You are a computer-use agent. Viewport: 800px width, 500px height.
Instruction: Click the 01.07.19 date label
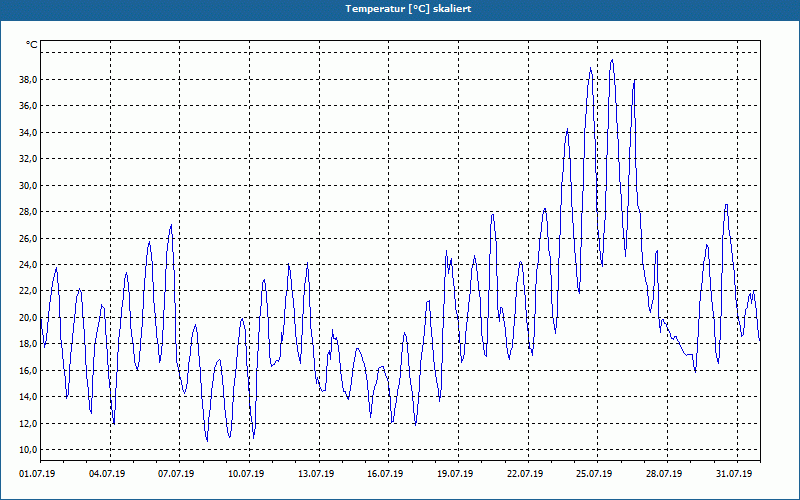[37, 474]
